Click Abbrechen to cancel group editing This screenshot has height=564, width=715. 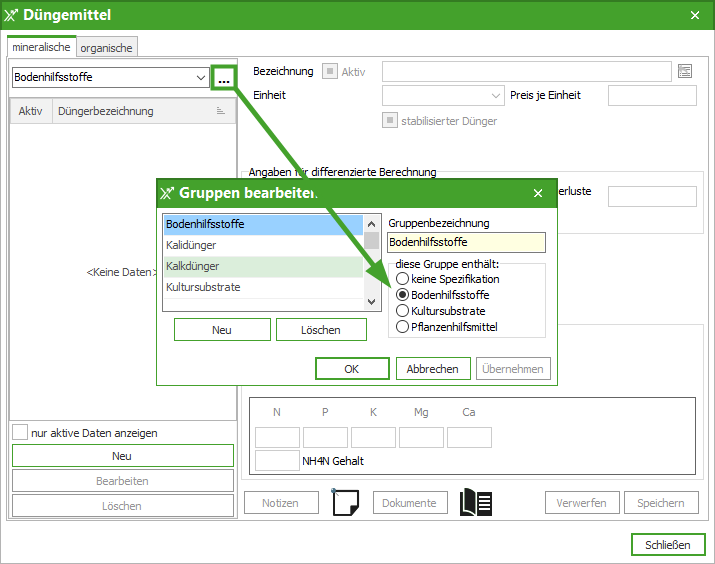tap(433, 369)
